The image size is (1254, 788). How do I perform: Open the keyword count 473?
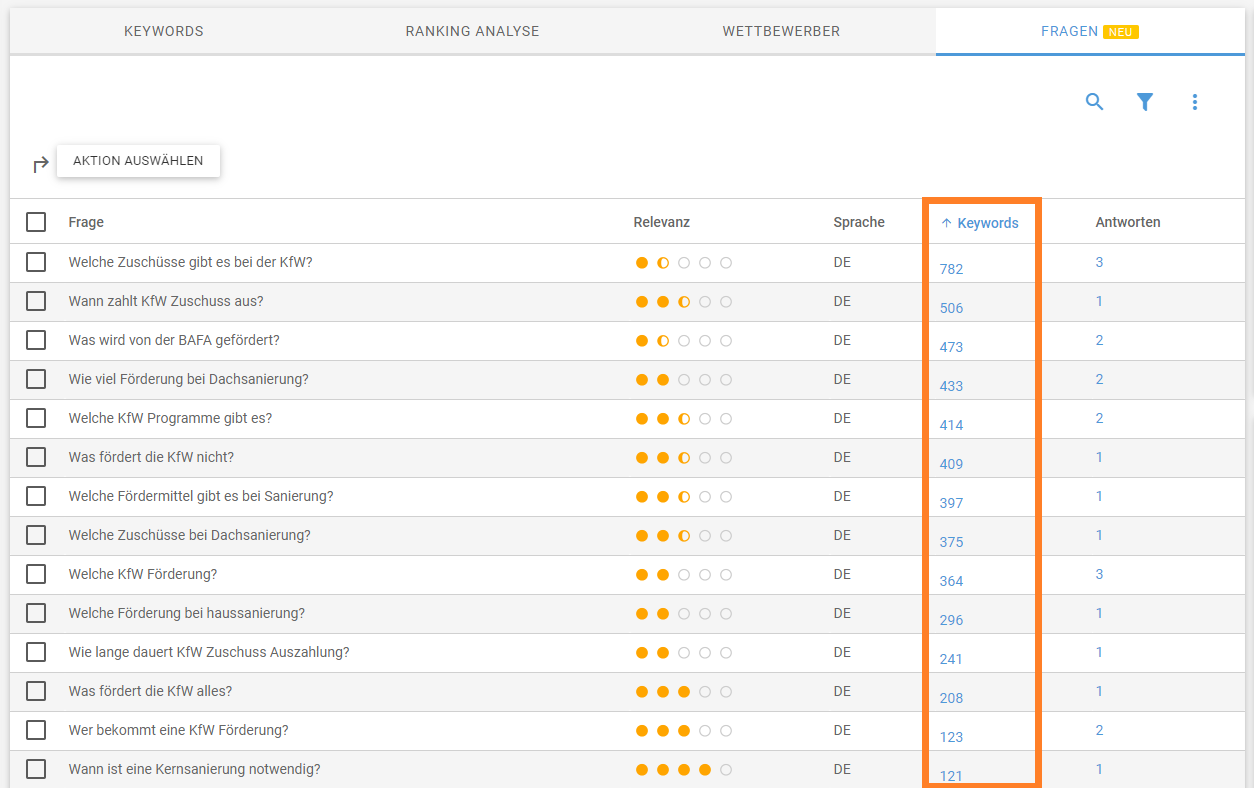951,347
